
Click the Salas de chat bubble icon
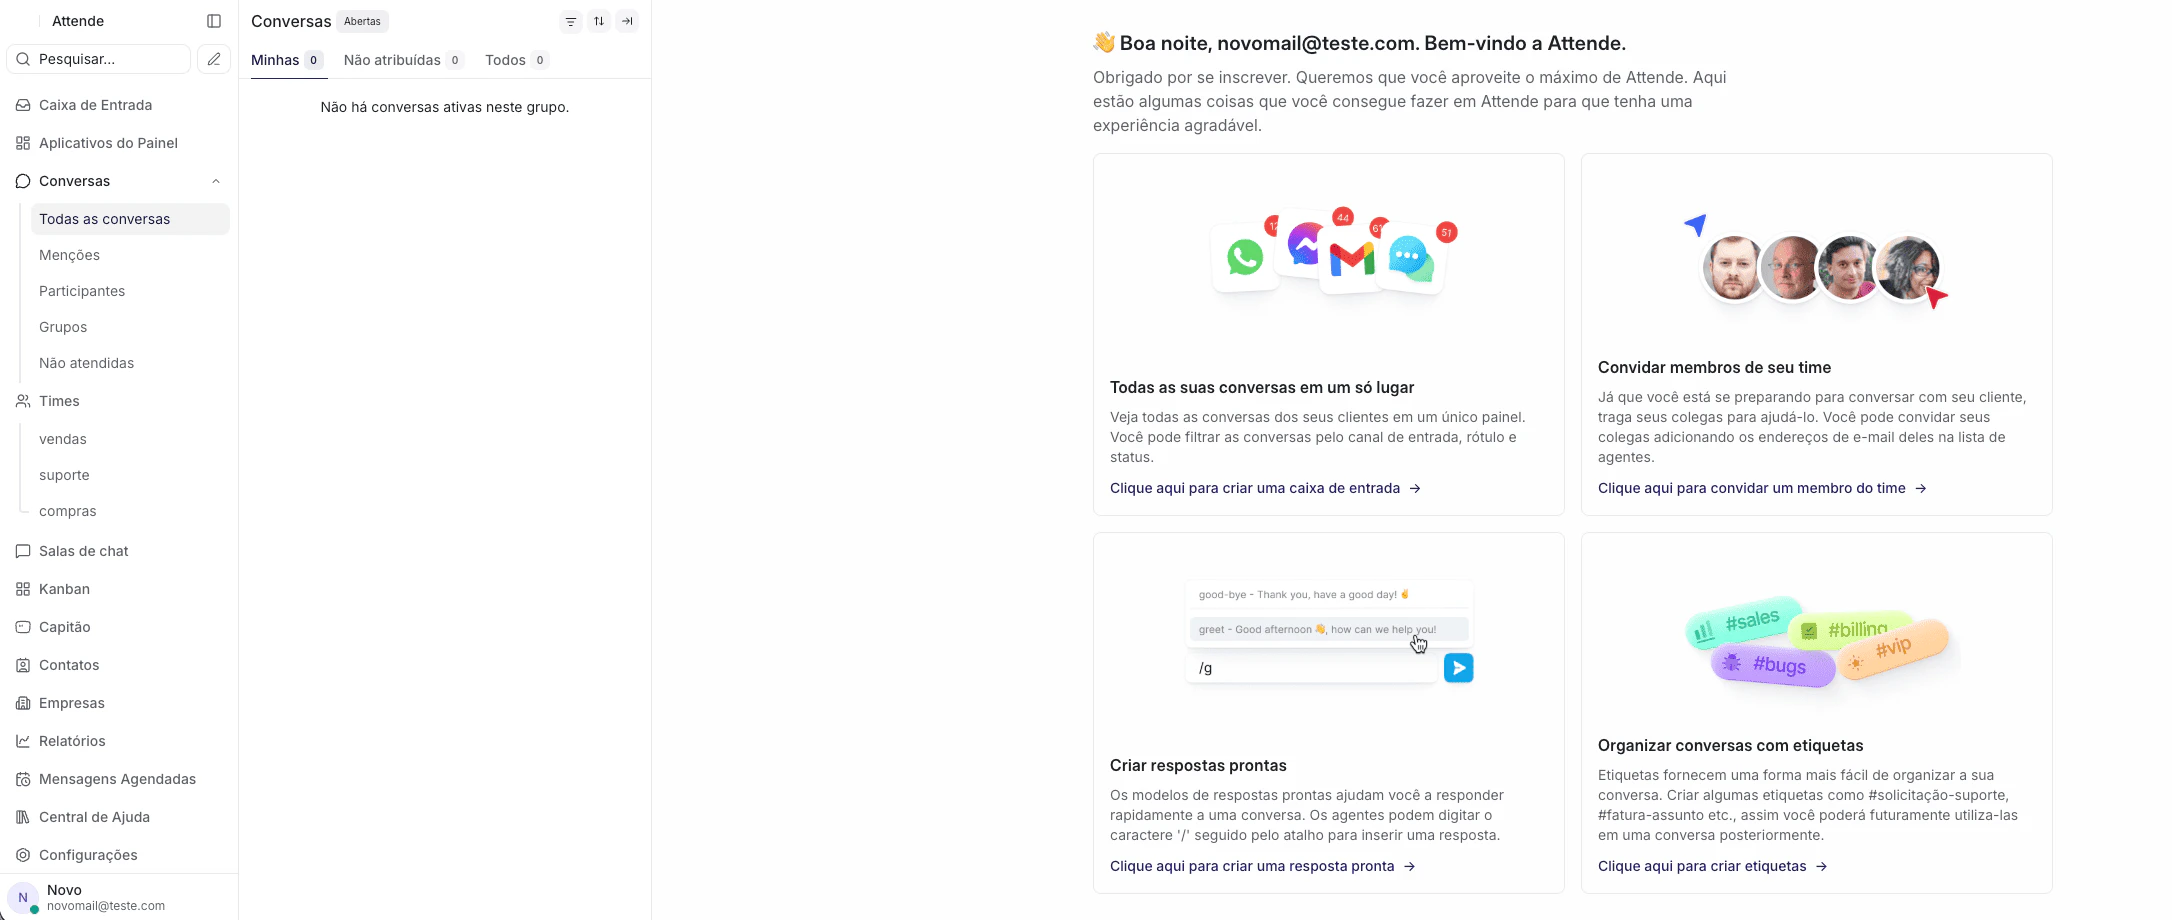coord(23,551)
